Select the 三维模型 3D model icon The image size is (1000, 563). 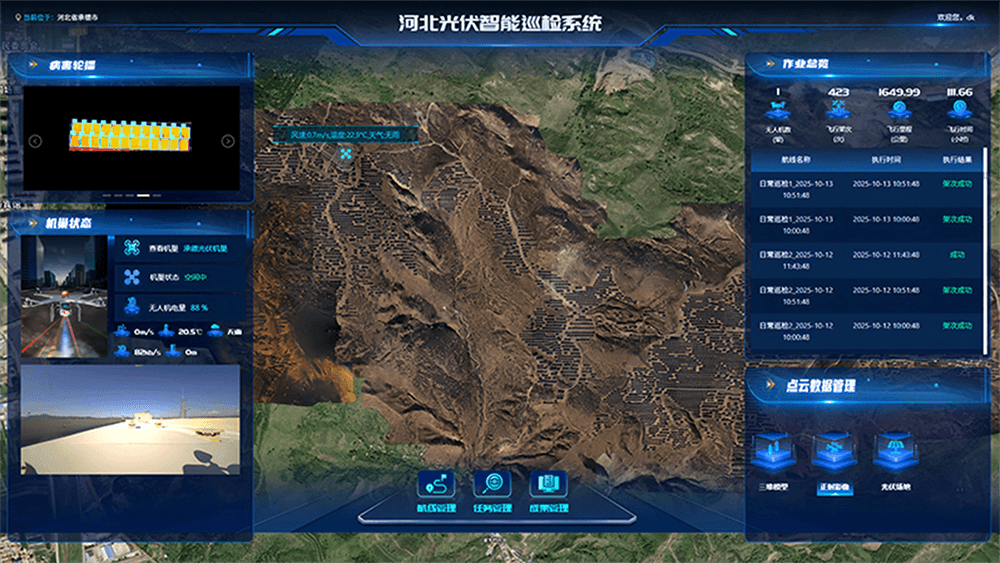point(774,452)
